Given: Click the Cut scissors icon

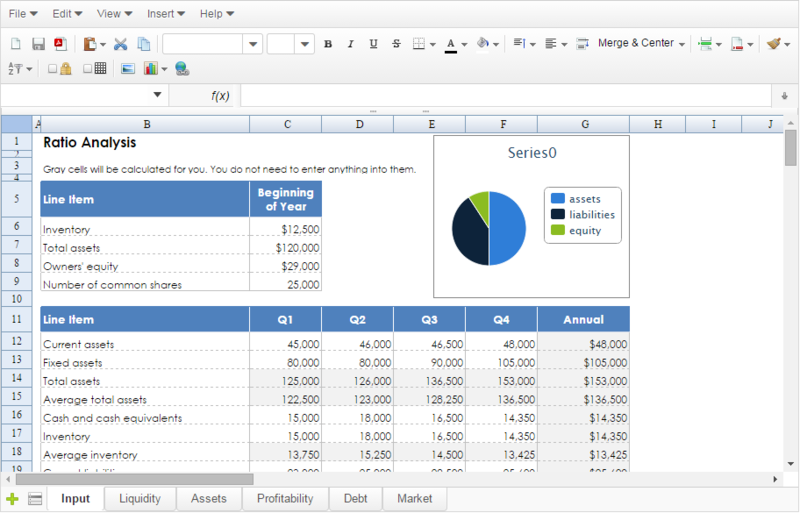Looking at the screenshot, I should pos(121,44).
